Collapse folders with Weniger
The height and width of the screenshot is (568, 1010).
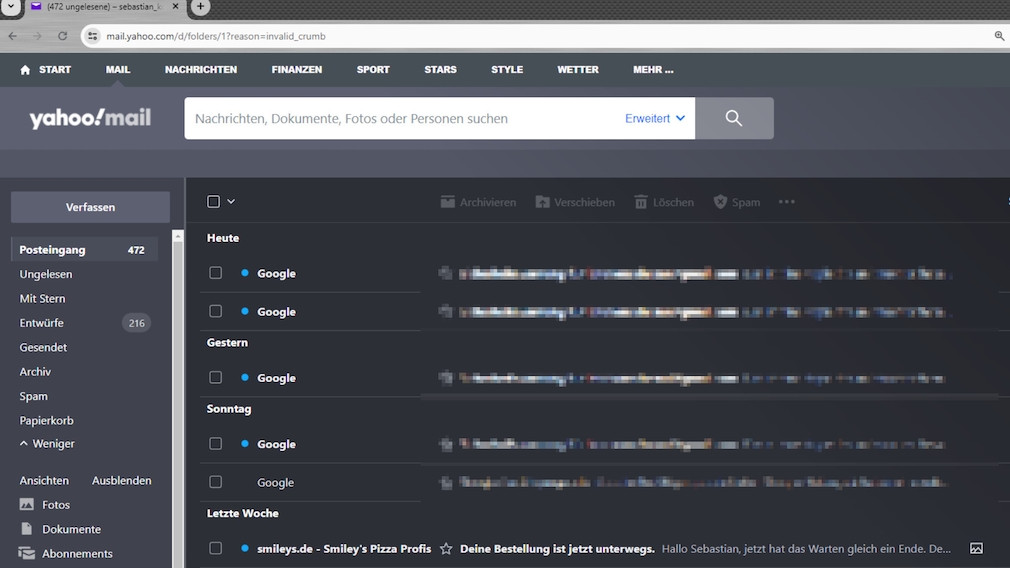pyautogui.click(x=47, y=444)
